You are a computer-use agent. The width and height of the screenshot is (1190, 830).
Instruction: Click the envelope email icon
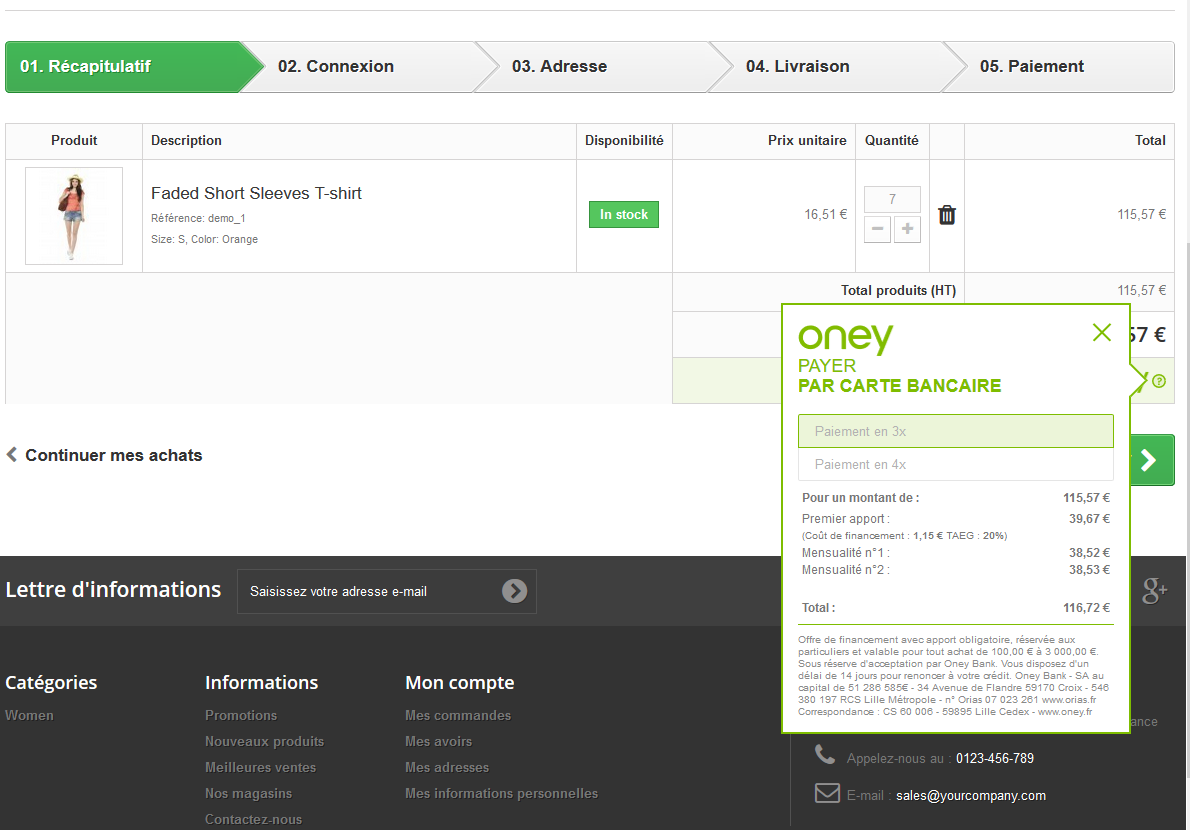point(827,793)
